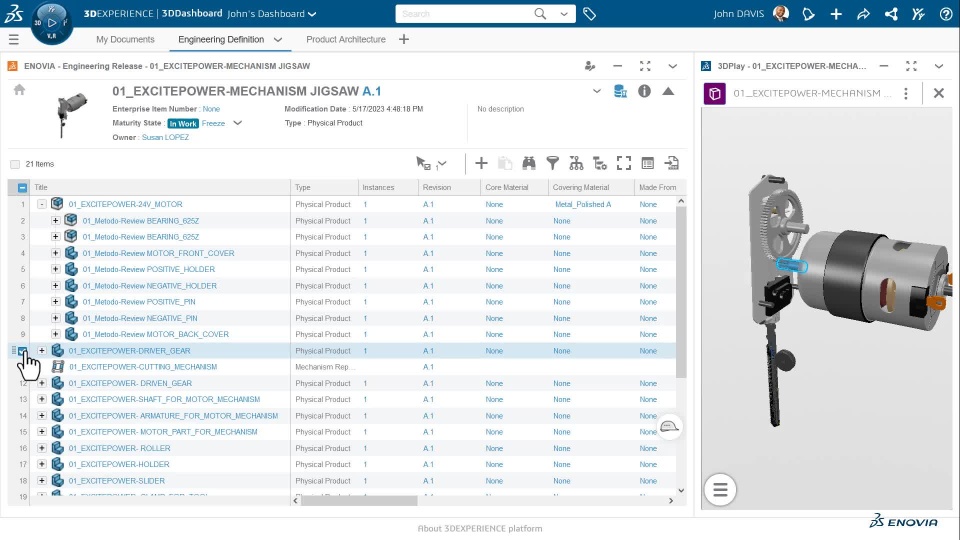Sort by the Title column header

click(41, 187)
